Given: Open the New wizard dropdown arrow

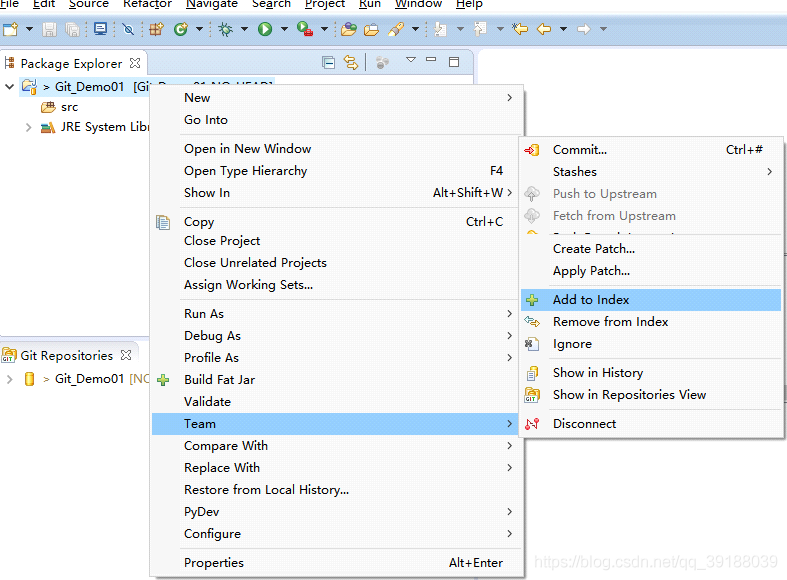Looking at the screenshot, I should point(29,29).
